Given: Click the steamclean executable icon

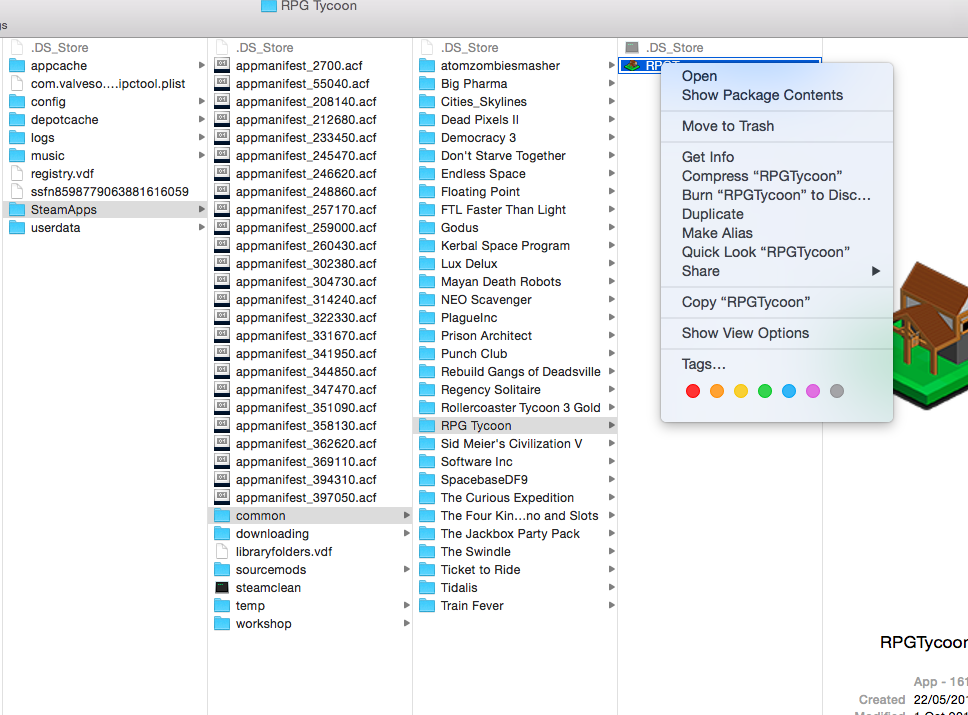Looking at the screenshot, I should (x=222, y=587).
